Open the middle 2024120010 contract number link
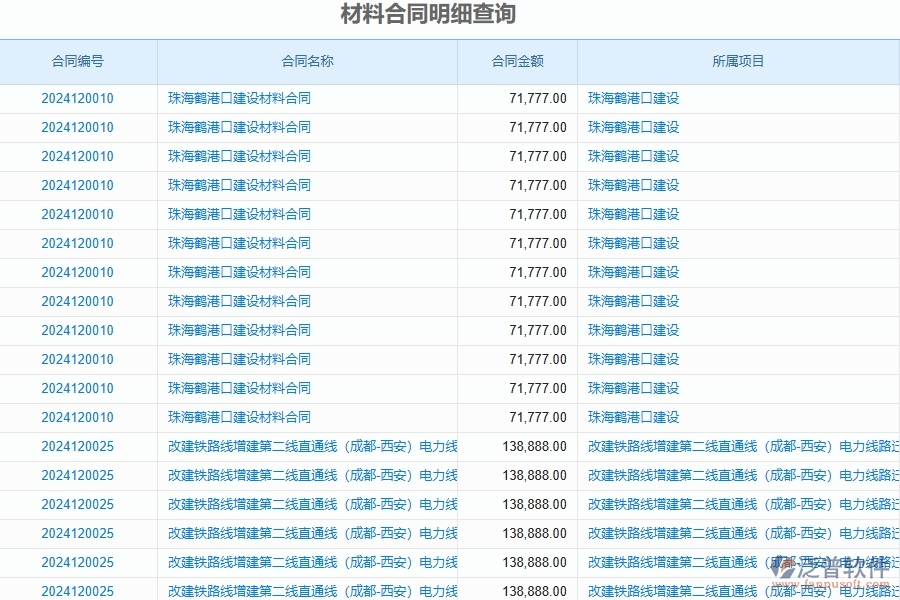Screen dimensions: 900x600 coord(78,243)
